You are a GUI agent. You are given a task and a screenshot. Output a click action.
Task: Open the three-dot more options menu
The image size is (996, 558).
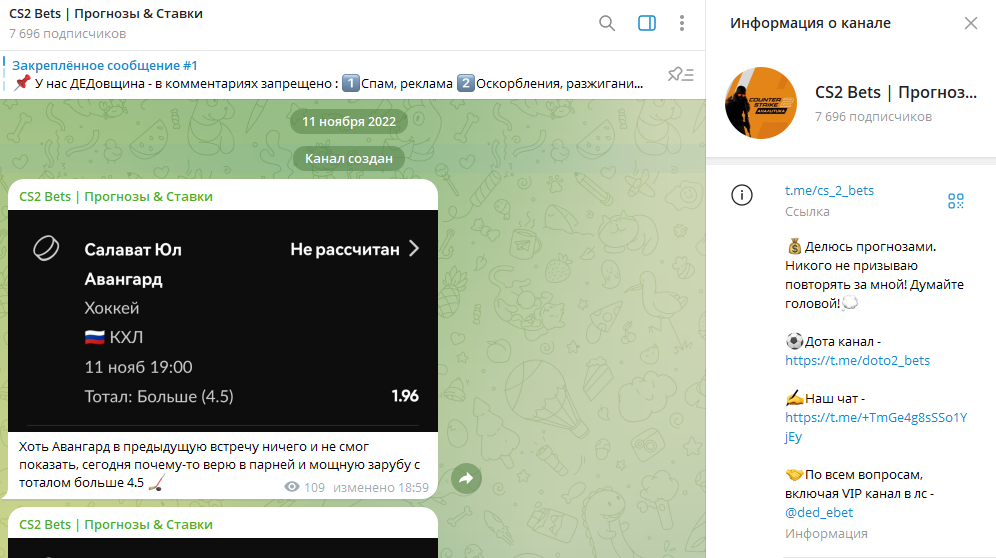click(682, 24)
